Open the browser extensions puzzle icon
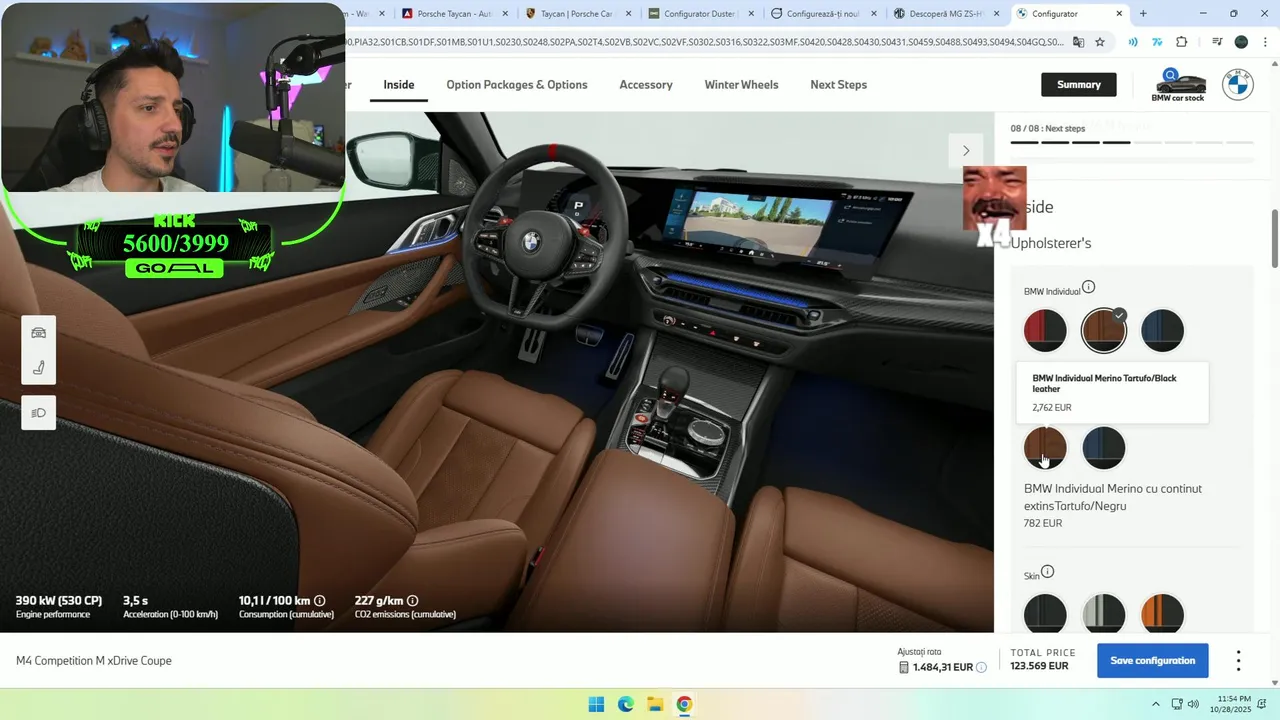The width and height of the screenshot is (1280, 720). click(x=1182, y=42)
